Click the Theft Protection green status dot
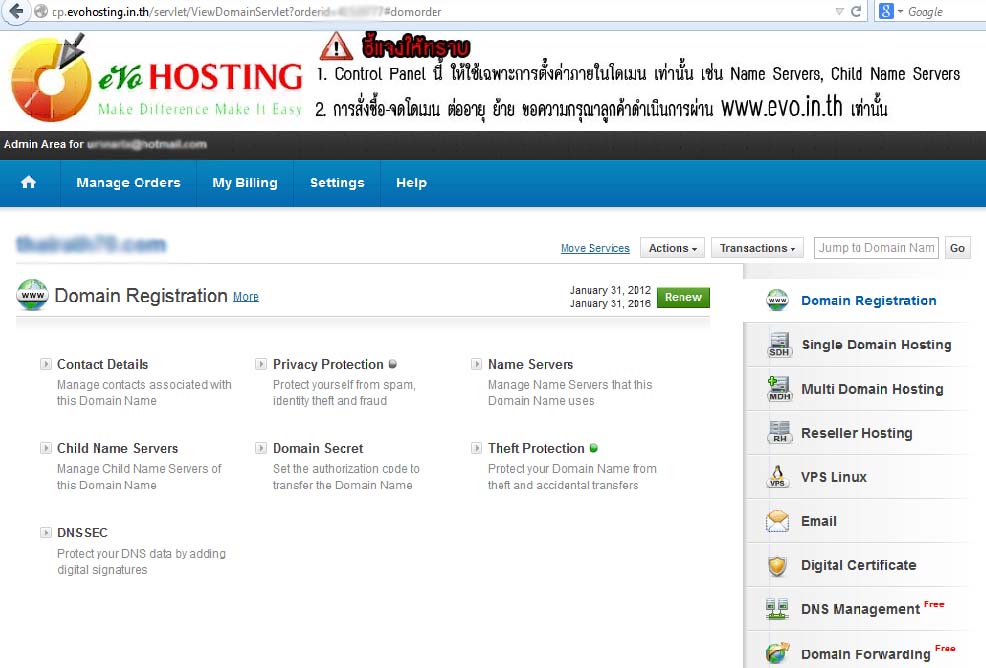 (x=594, y=448)
